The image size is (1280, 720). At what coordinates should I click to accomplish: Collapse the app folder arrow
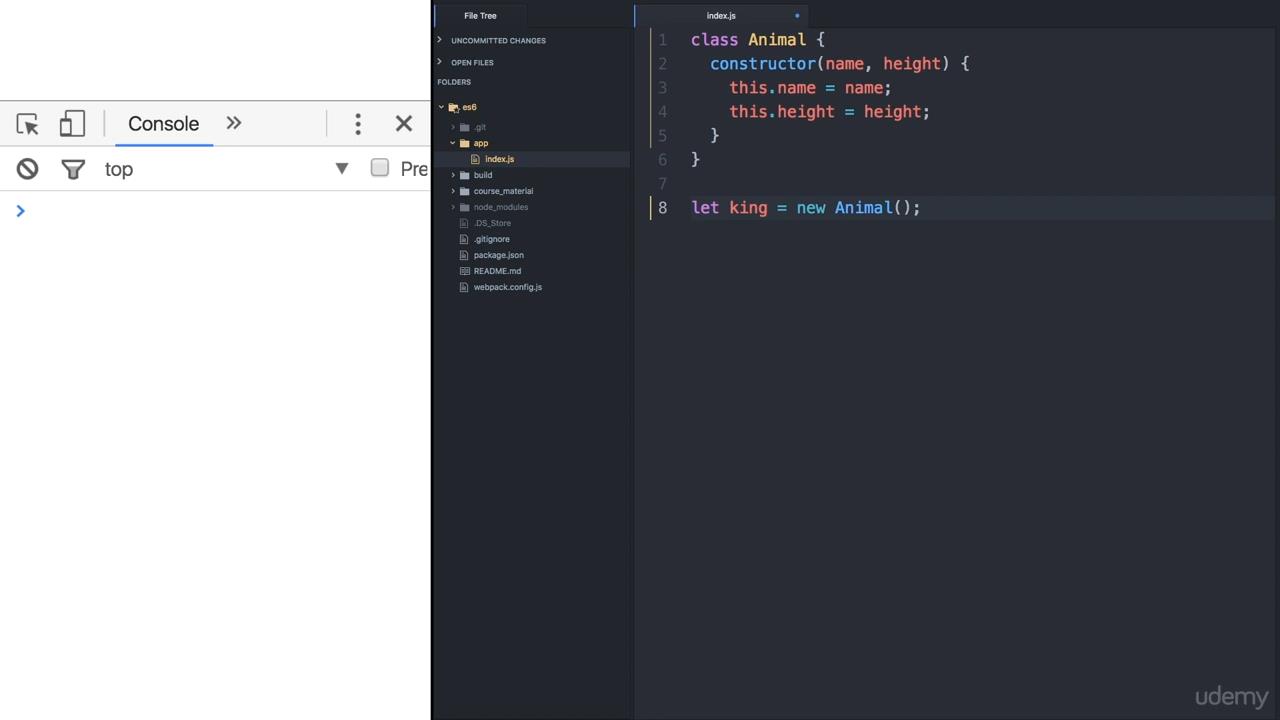point(453,143)
